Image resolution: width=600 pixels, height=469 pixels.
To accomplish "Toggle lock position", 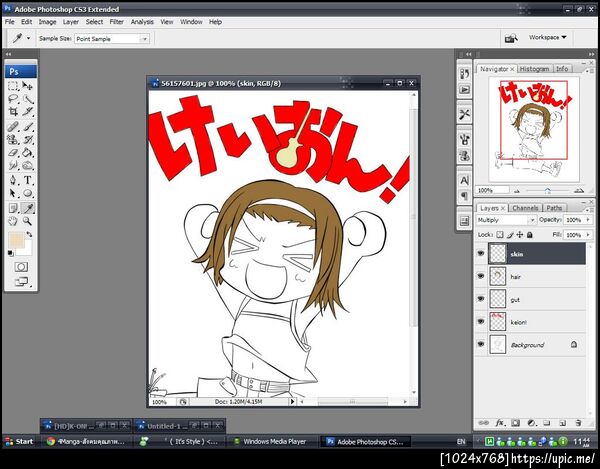I will (x=520, y=234).
